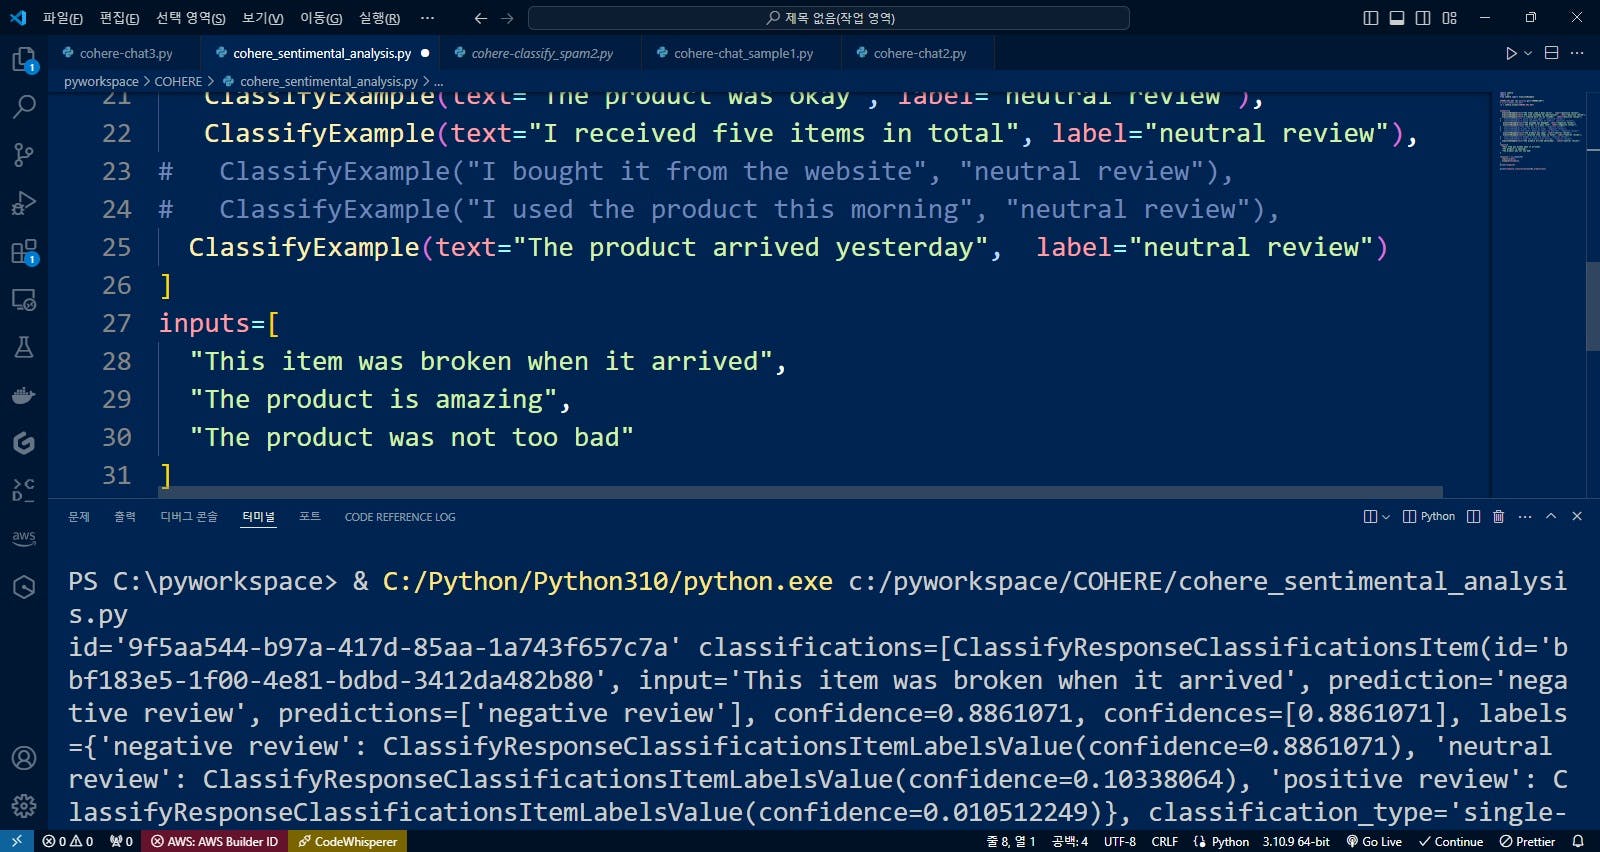1600x852 pixels.
Task: Click the title bar search box
Action: coord(829,18)
